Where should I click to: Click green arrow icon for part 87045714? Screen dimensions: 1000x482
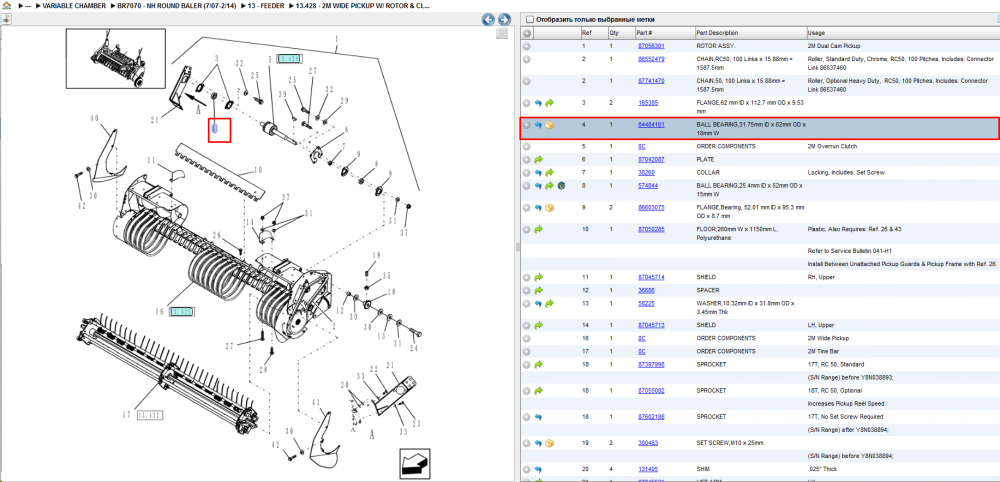(x=538, y=277)
